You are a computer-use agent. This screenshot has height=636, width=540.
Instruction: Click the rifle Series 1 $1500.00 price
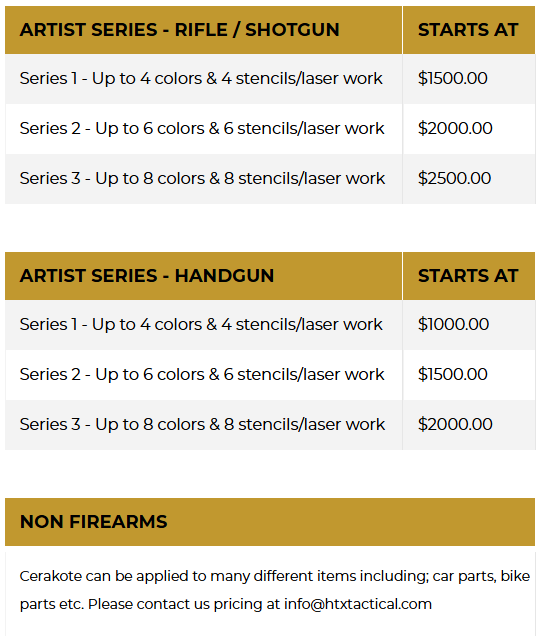click(x=452, y=78)
